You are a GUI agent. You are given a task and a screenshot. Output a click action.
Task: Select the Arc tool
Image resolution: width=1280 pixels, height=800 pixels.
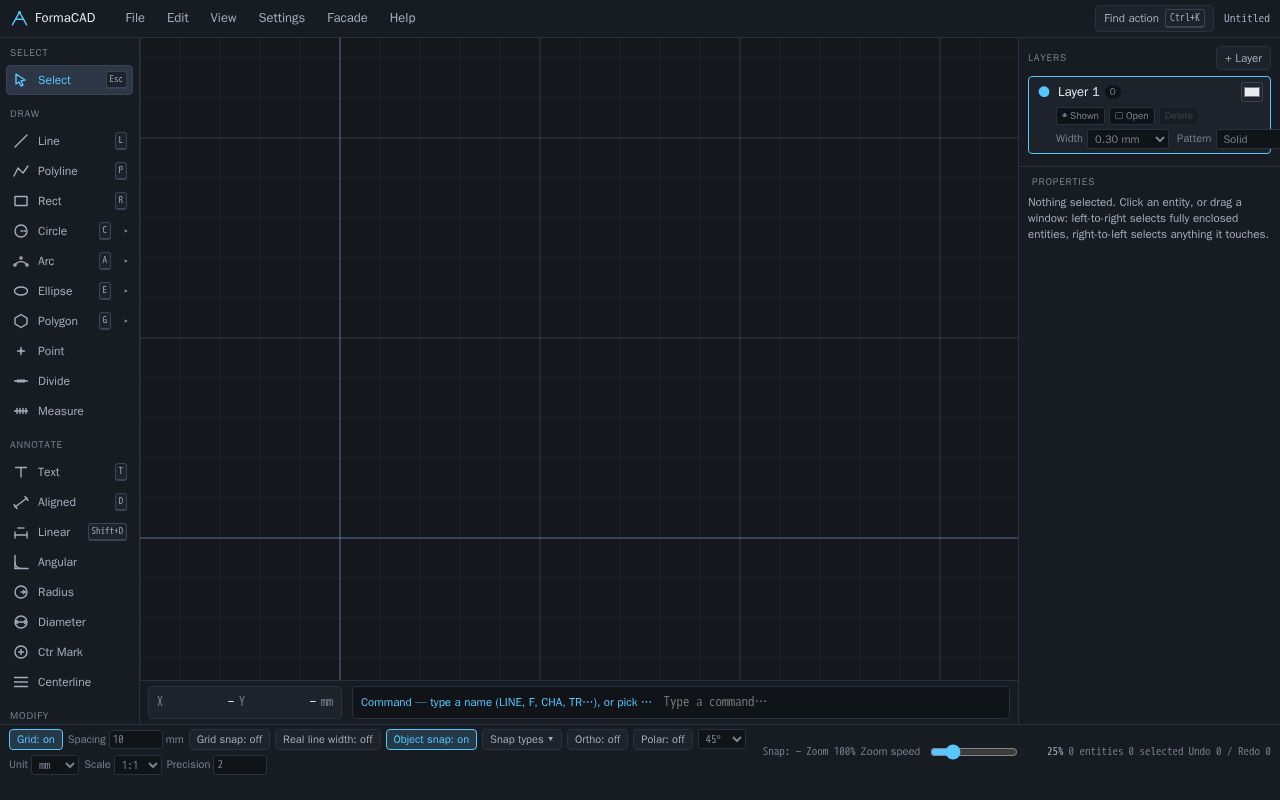click(x=60, y=261)
